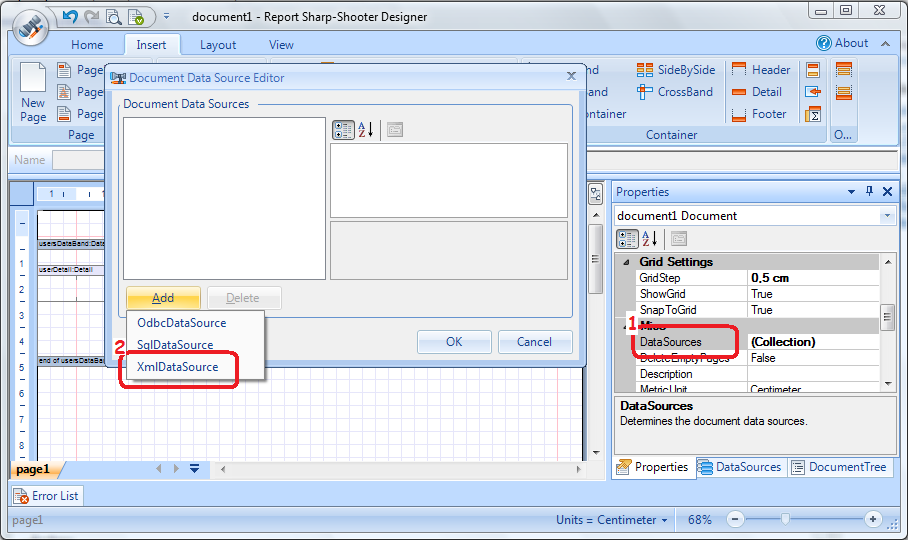Open the Home ribbon tab
This screenshot has height=540, width=908.
pyautogui.click(x=87, y=45)
